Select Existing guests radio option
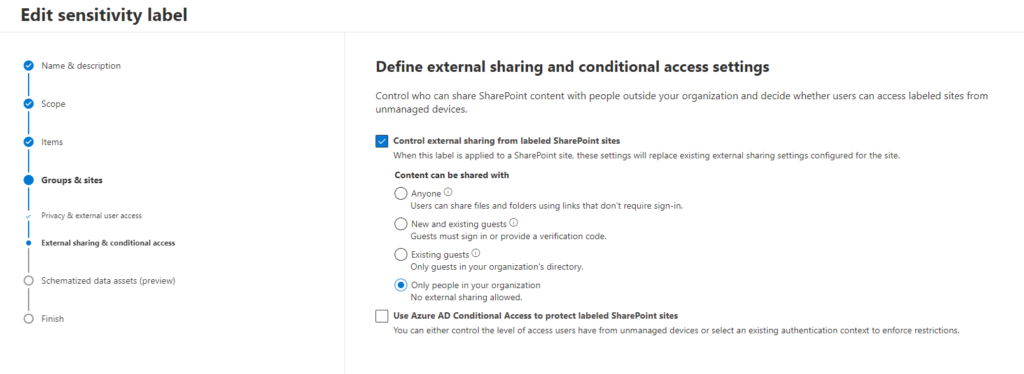Image resolution: width=1024 pixels, height=374 pixels. coord(401,255)
